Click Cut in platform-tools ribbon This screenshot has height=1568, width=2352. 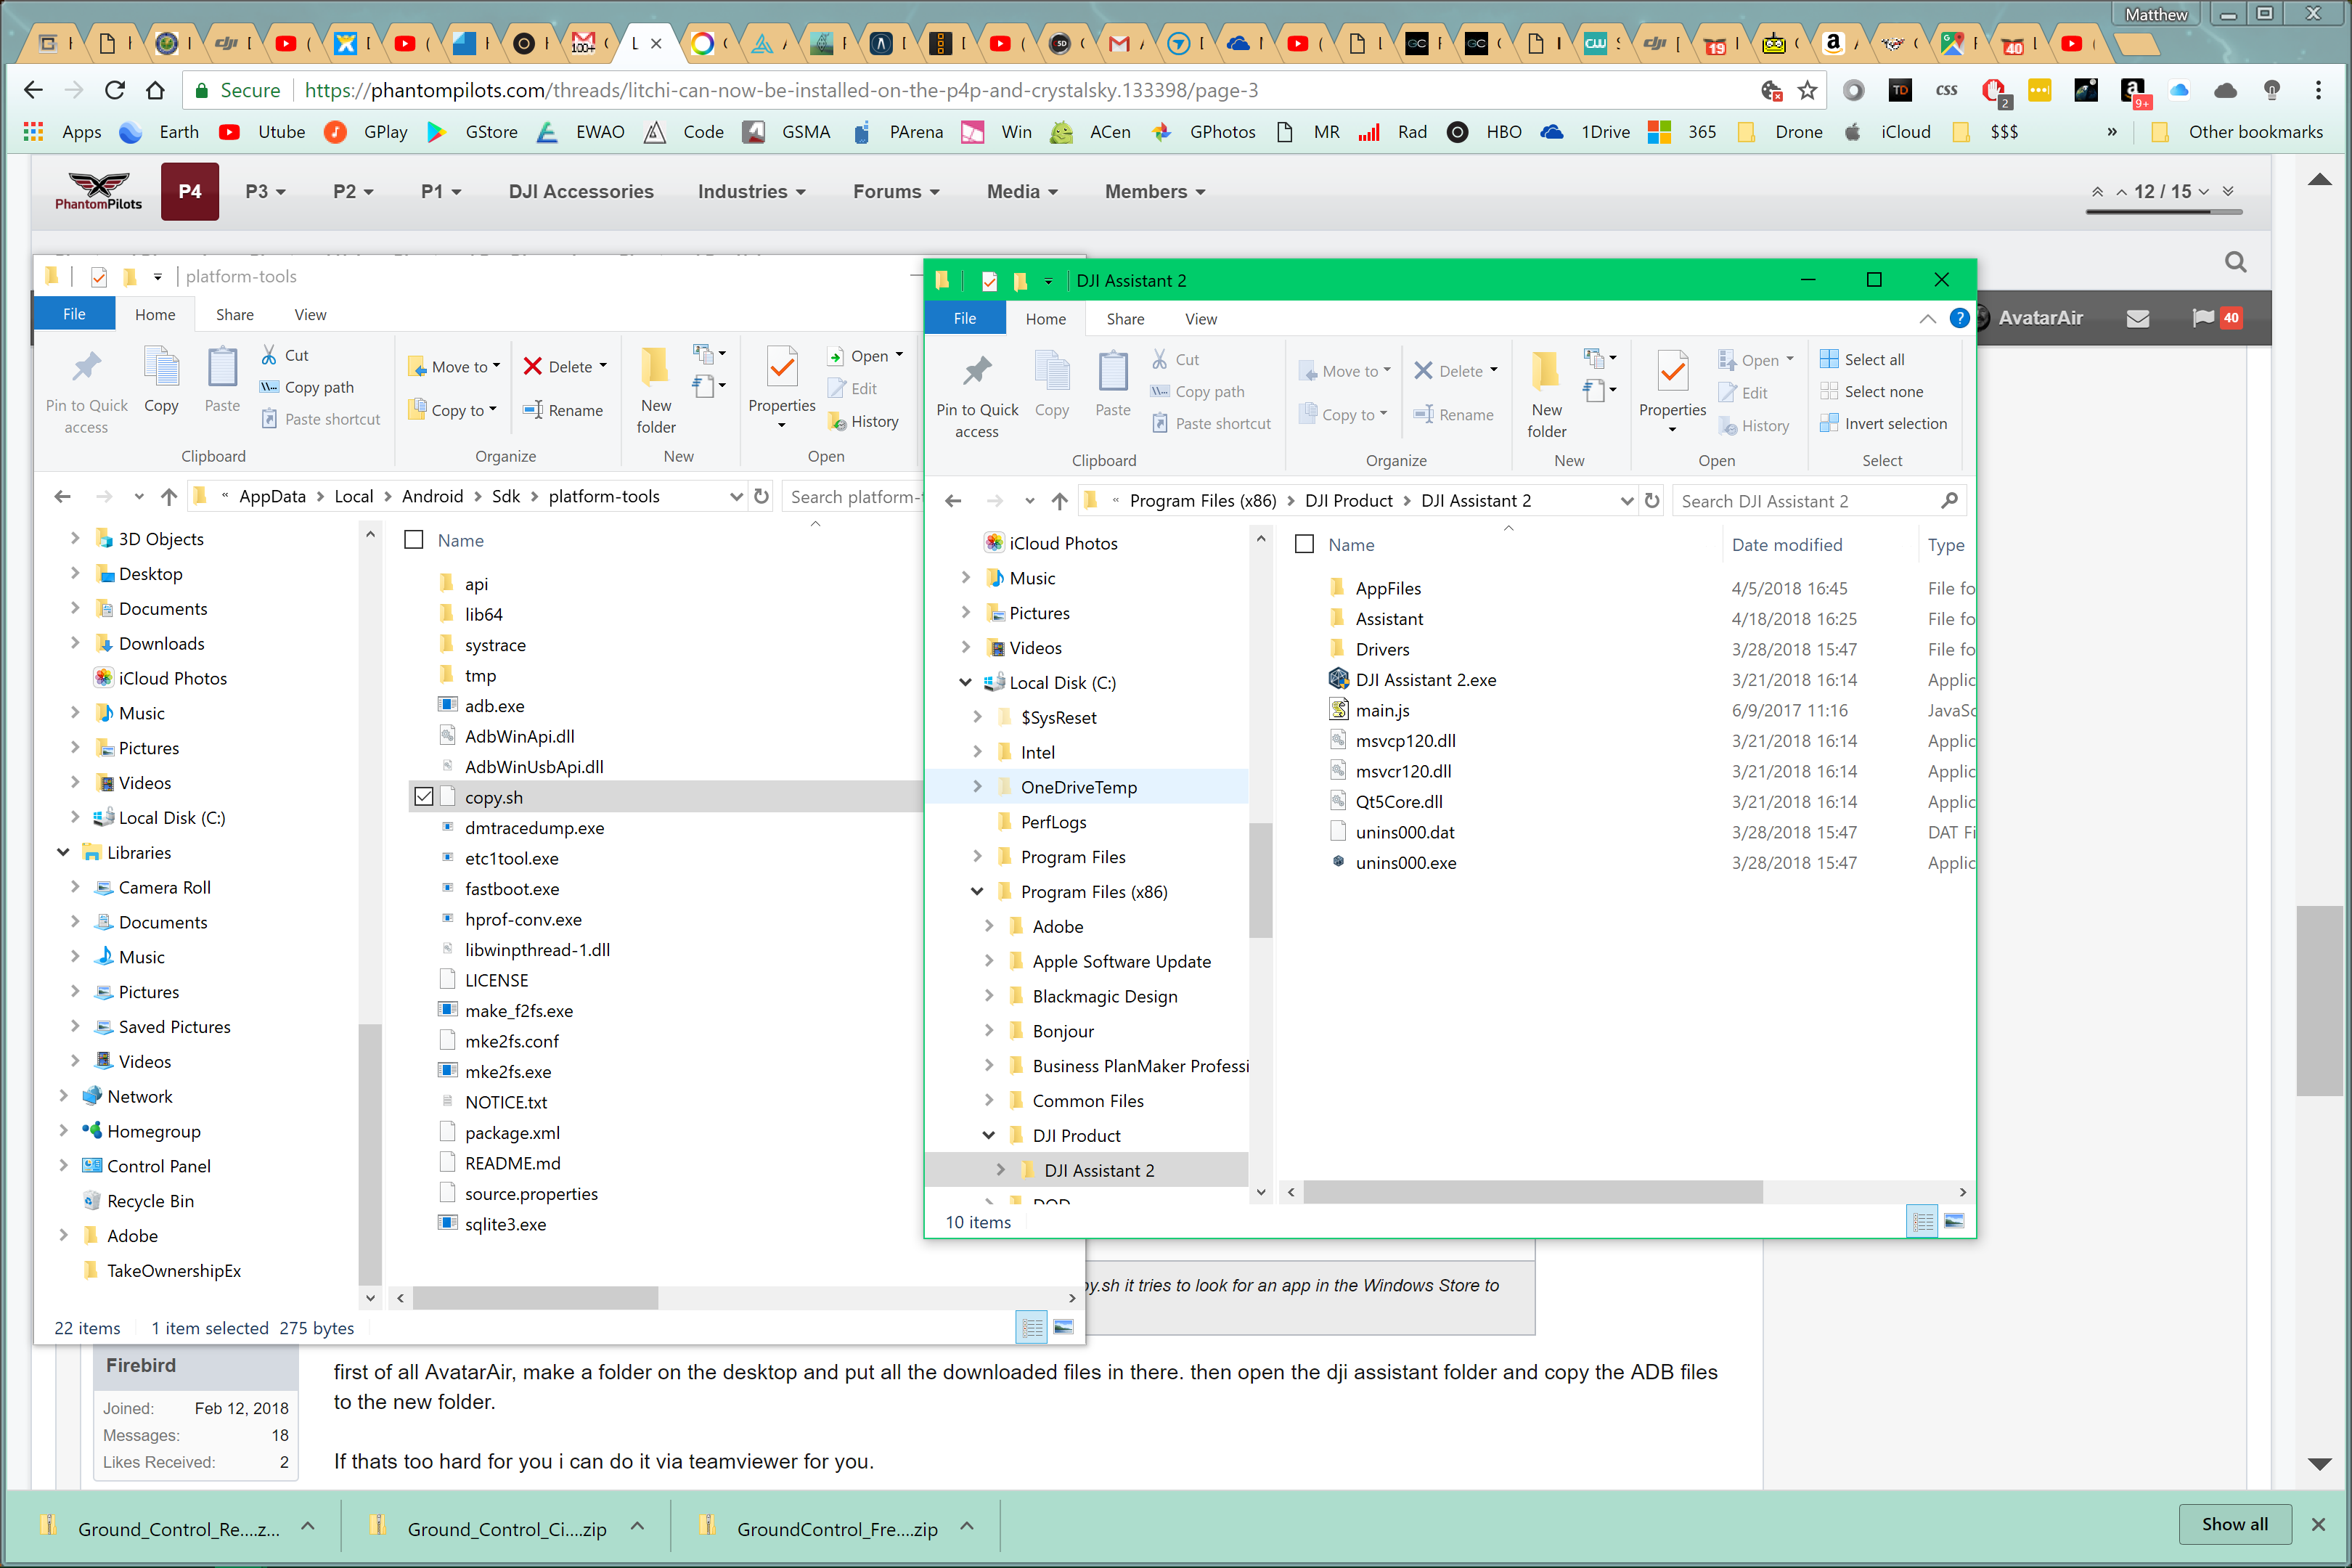click(x=284, y=355)
